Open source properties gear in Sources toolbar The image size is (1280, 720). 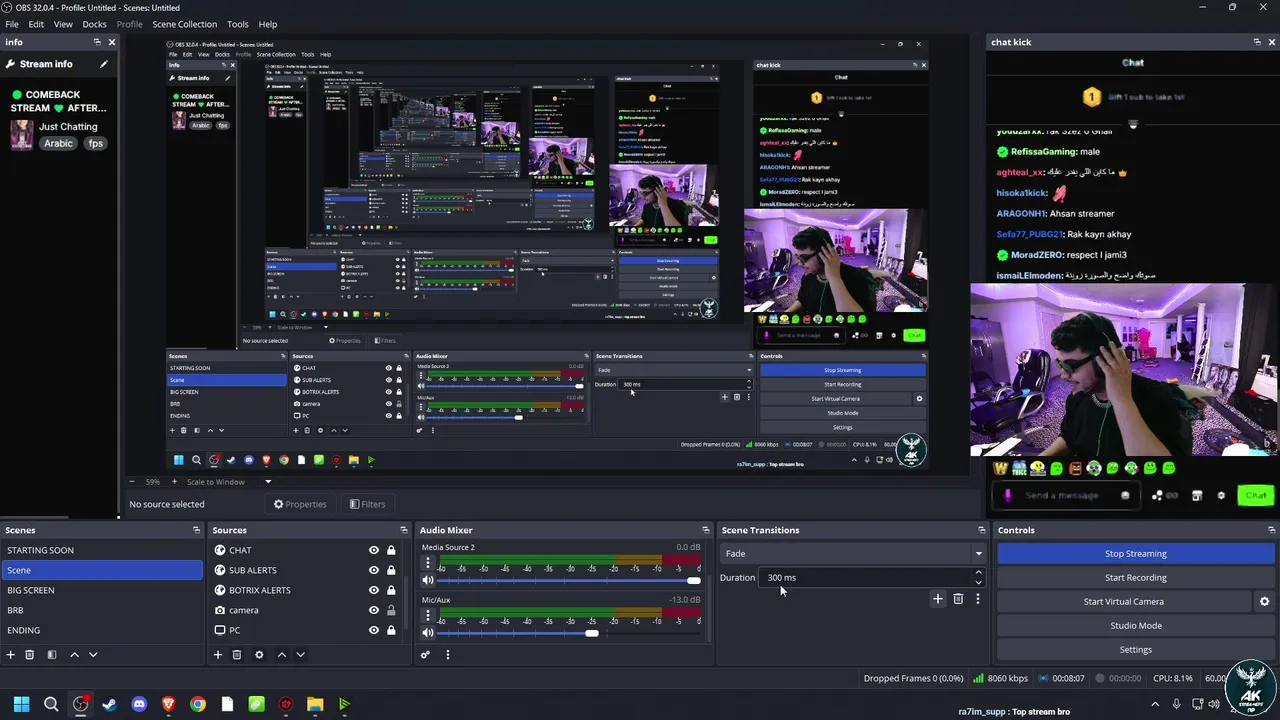(x=259, y=655)
